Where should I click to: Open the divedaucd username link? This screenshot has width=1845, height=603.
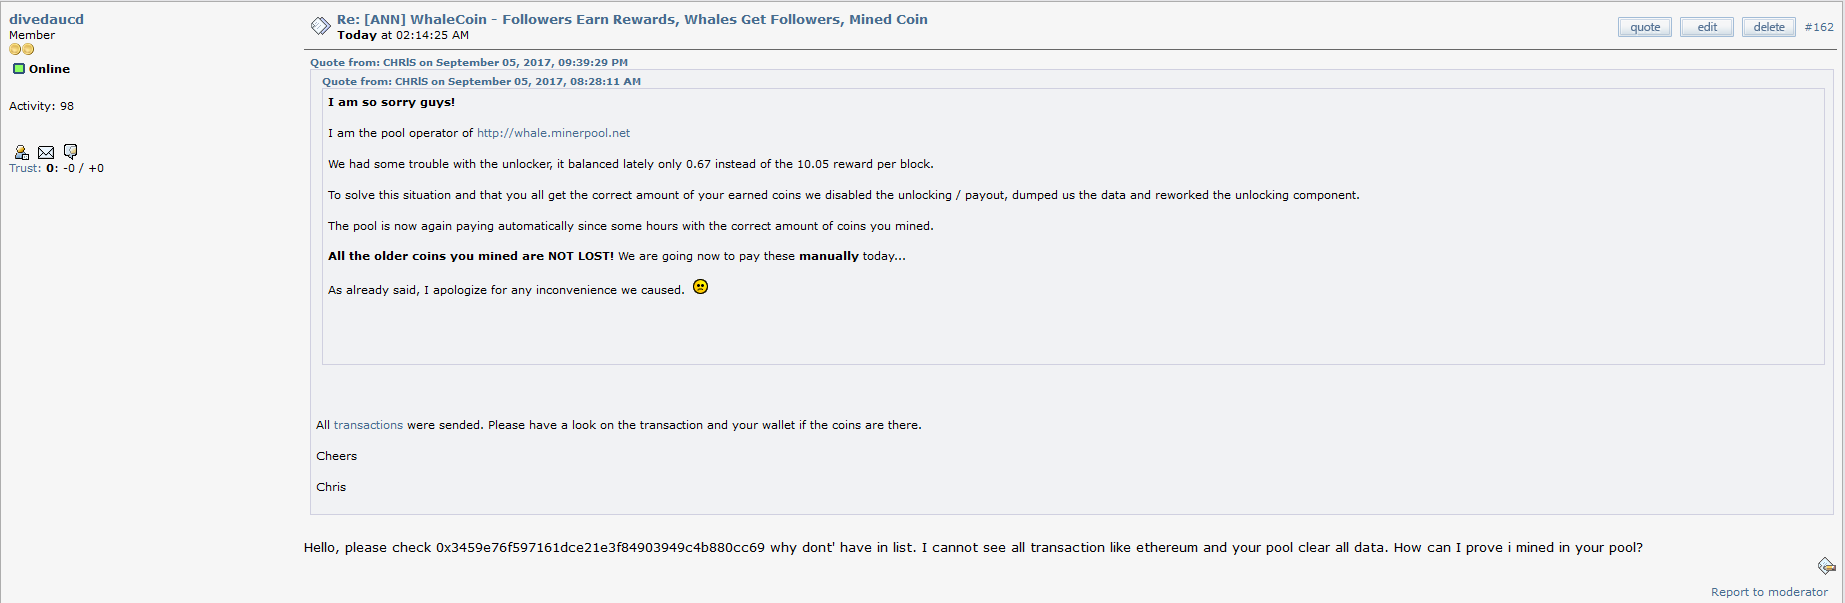46,19
